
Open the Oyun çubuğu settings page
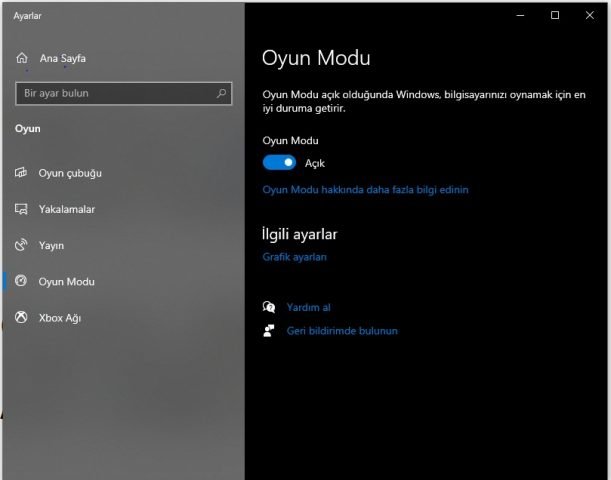click(70, 173)
